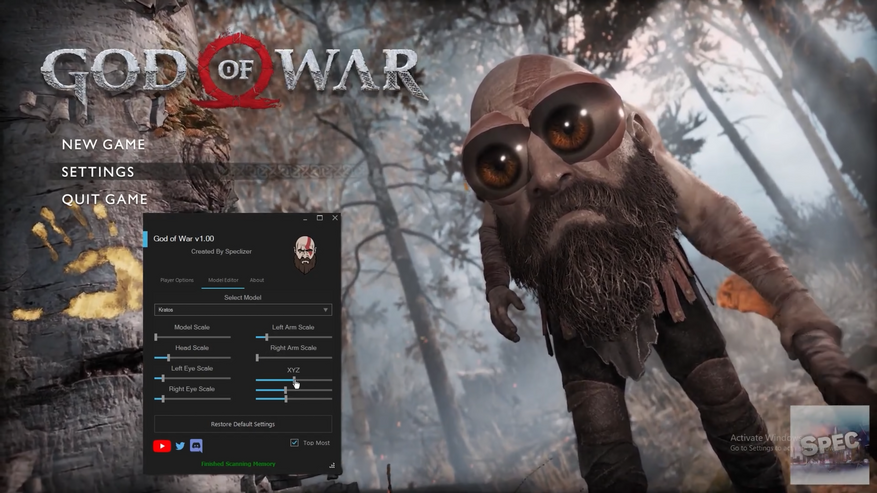The image size is (877, 493).
Task: Click the SPEC channel thumbnail
Action: point(829,445)
